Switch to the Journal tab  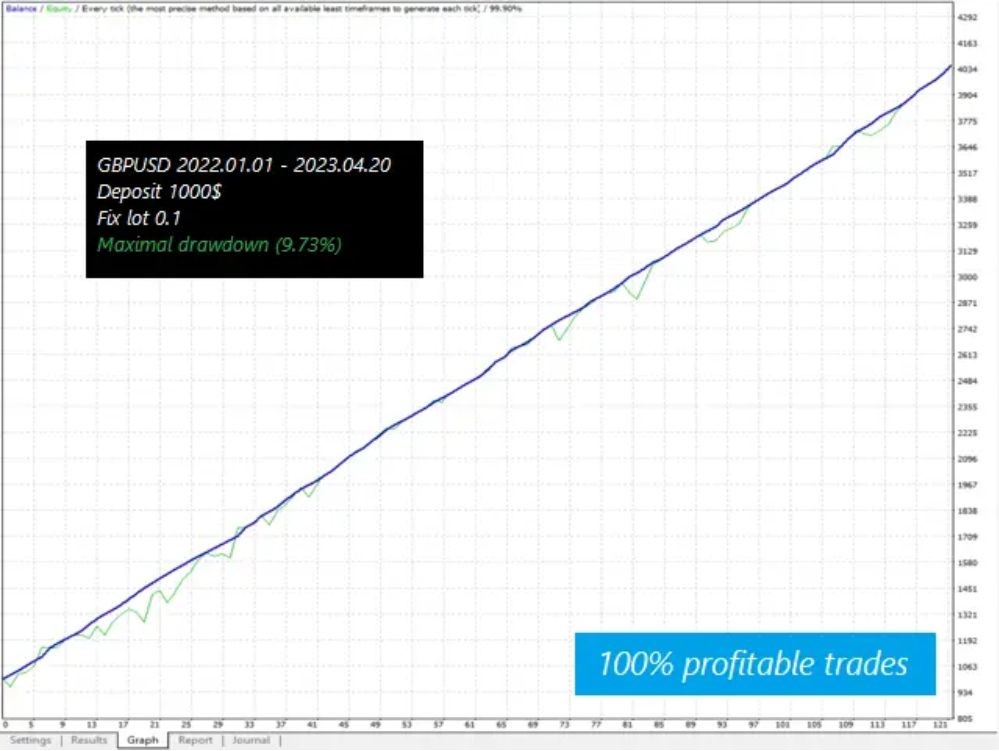click(250, 741)
